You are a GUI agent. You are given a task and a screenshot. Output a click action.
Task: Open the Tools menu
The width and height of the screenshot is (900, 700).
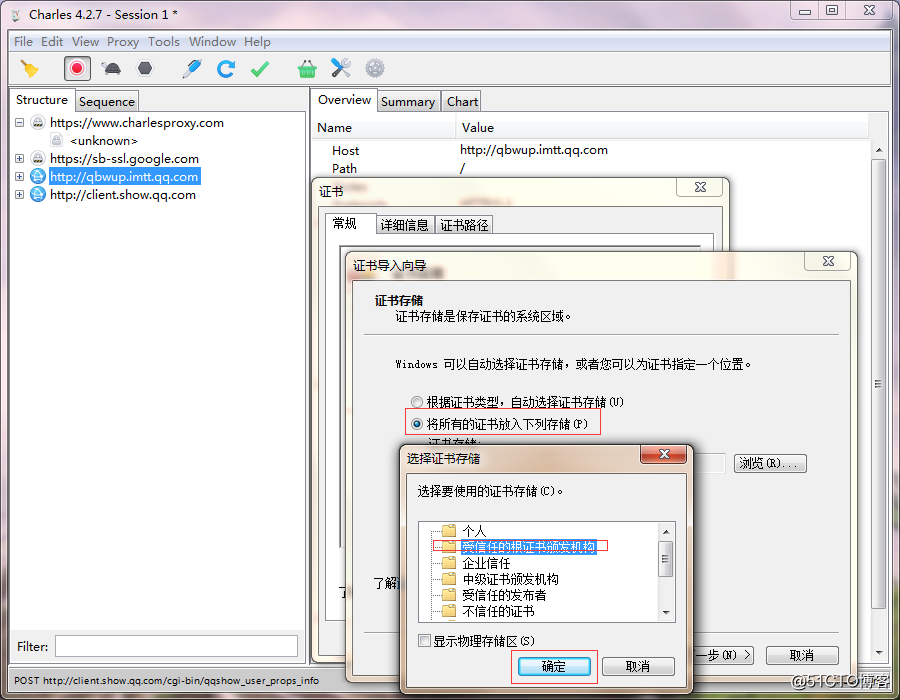click(164, 42)
